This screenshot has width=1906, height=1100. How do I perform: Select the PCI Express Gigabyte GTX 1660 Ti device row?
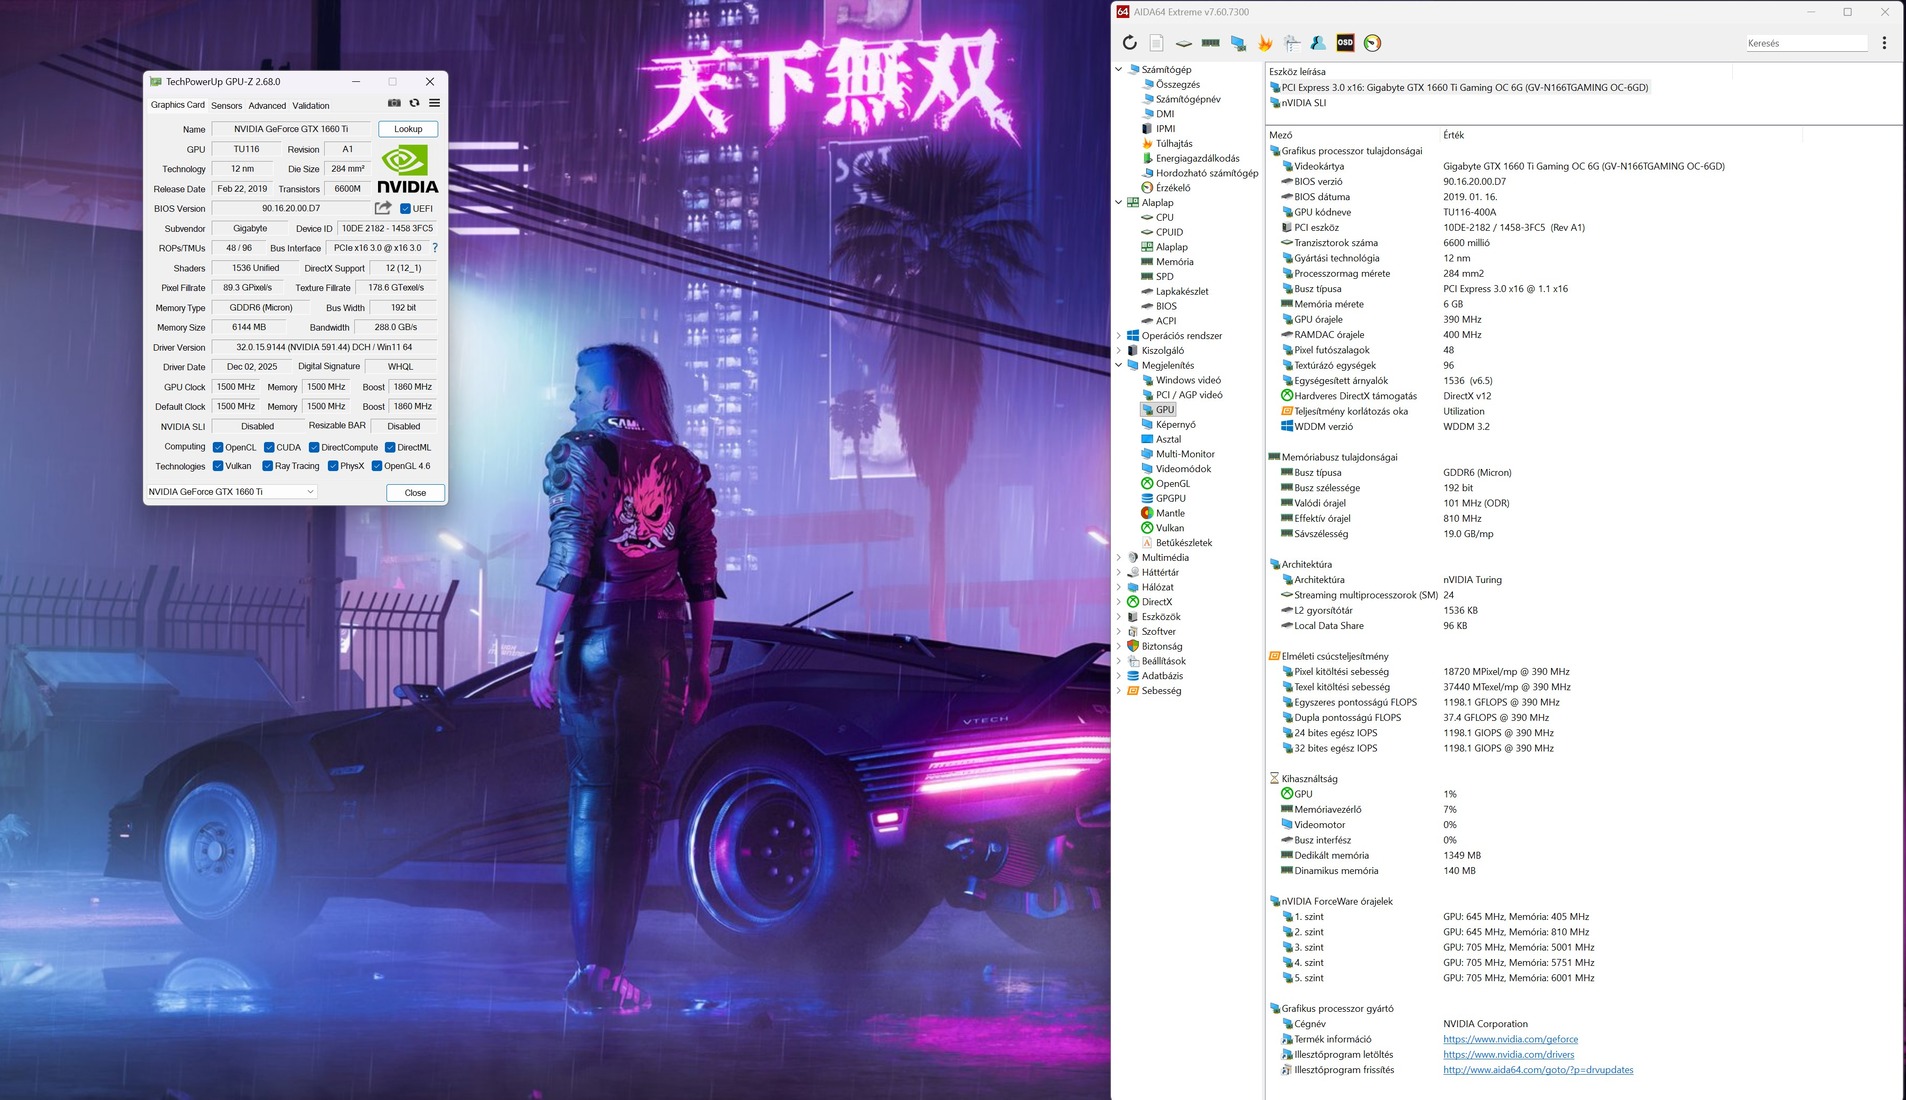(x=1458, y=88)
